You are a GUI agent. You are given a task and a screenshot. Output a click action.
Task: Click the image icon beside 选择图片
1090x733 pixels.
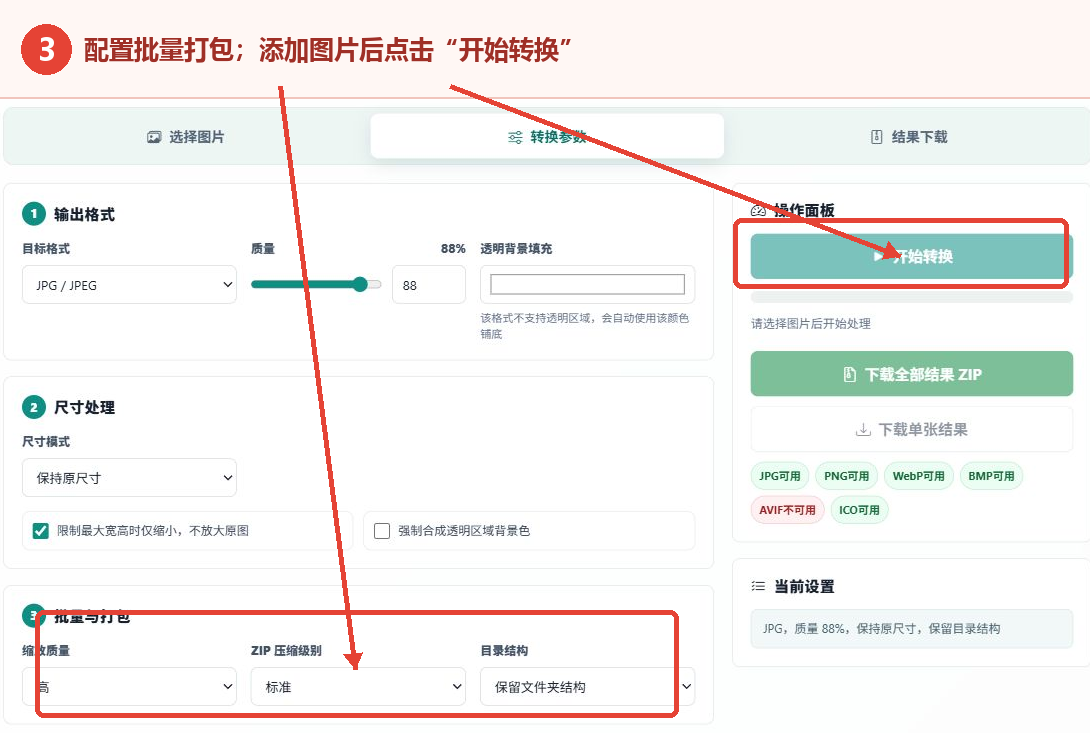(154, 137)
